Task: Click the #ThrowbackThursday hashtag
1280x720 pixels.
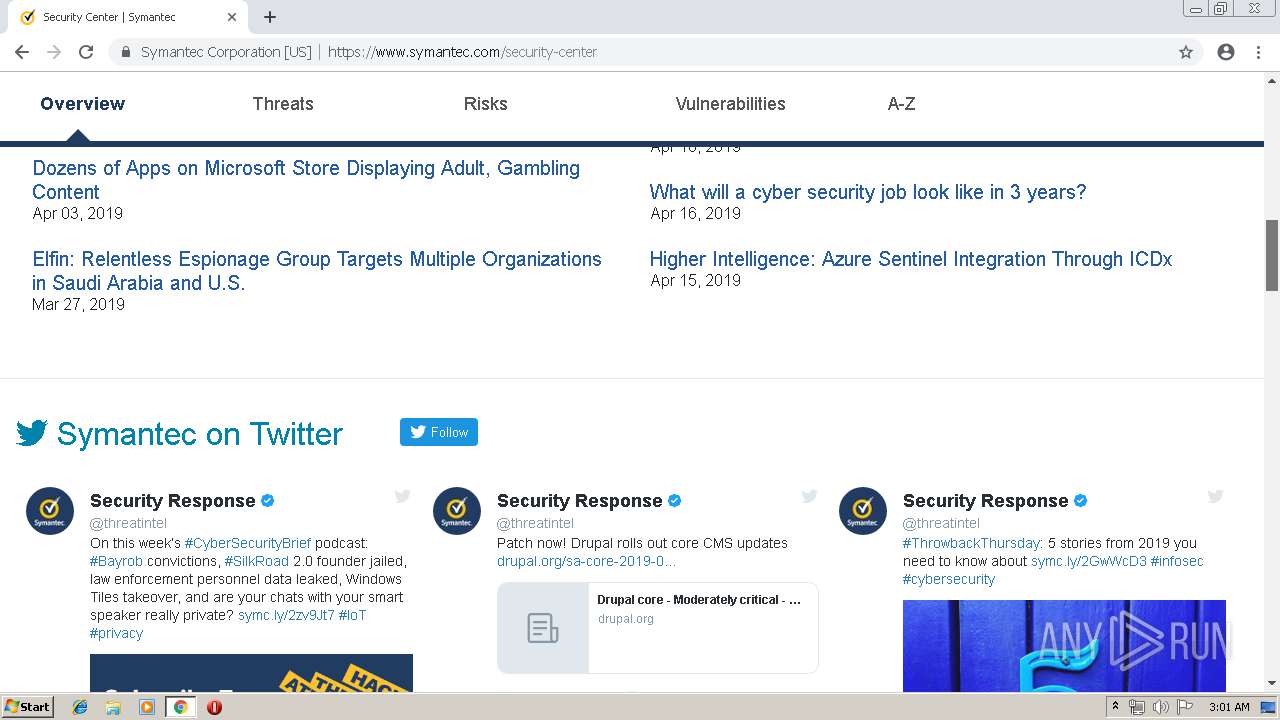Action: pos(972,543)
